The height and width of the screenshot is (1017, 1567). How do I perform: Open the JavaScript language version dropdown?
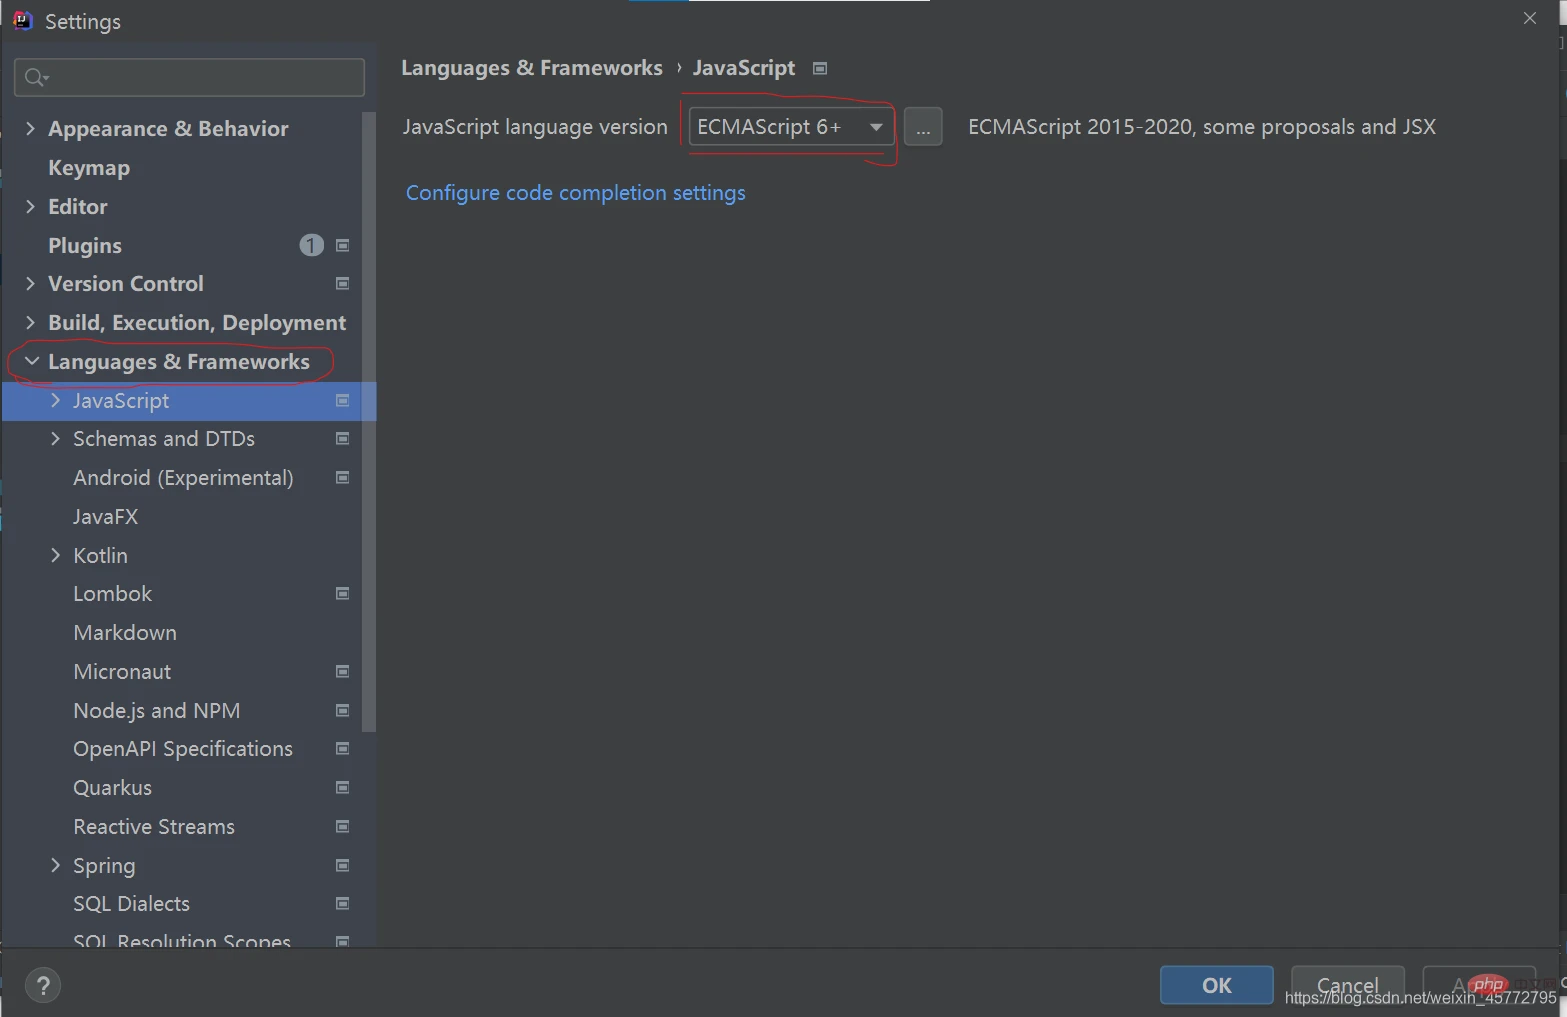(x=791, y=127)
